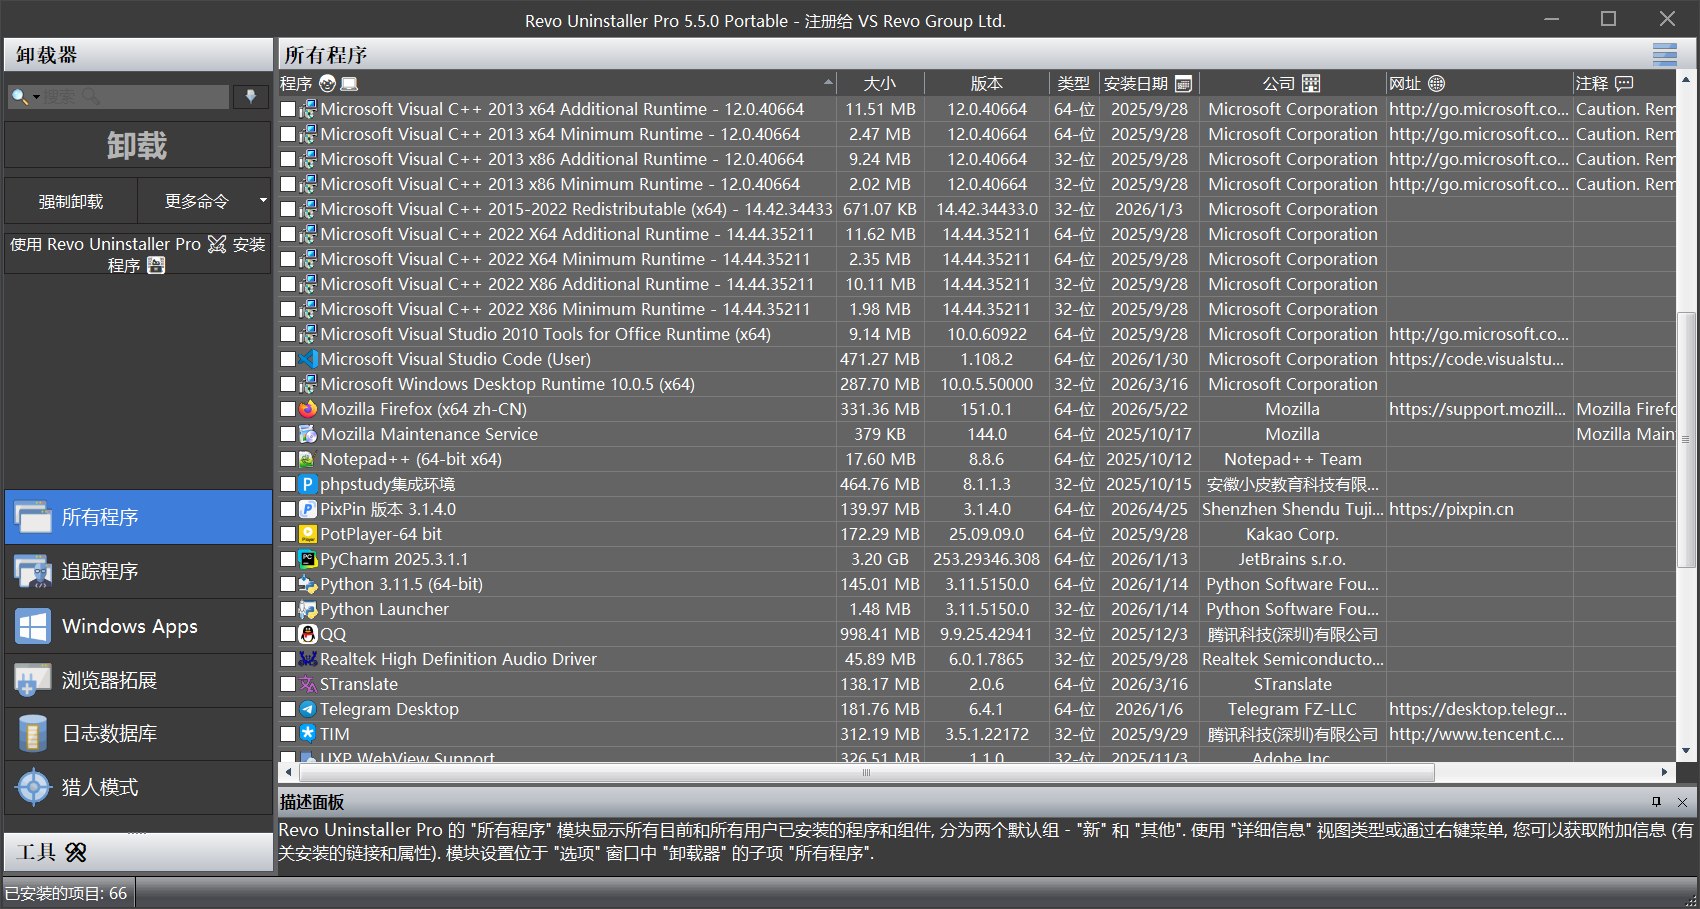1700x909 pixels.
Task: Click the vertical scrollbar thumb
Action: [x=1686, y=438]
